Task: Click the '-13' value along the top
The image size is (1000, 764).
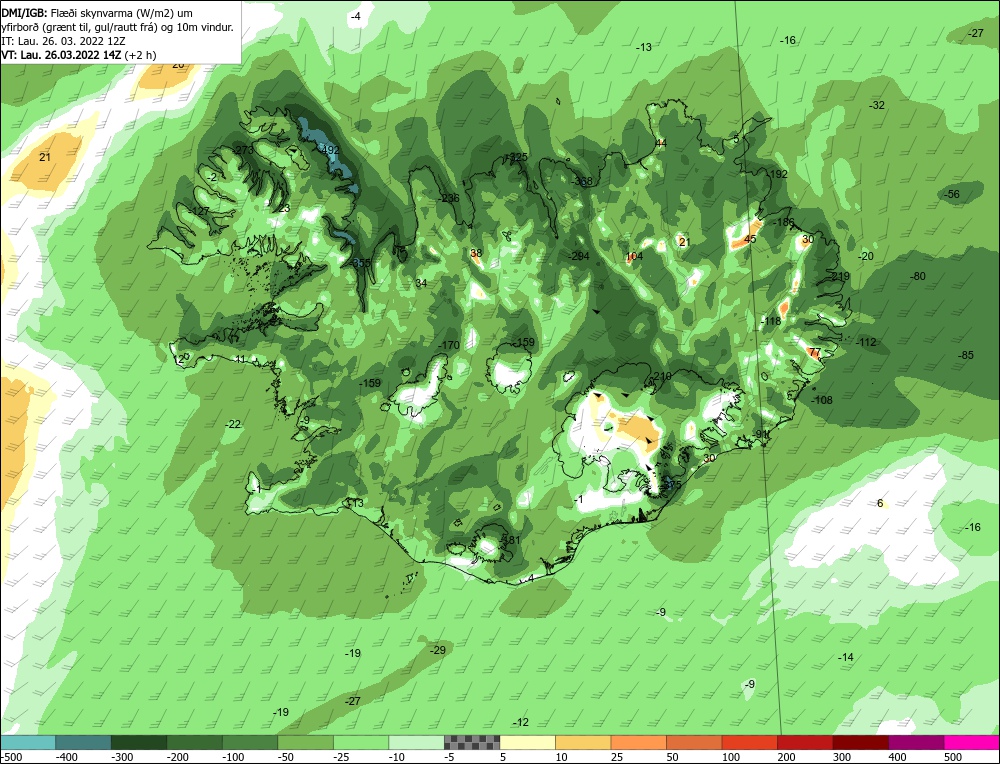Action: [644, 47]
